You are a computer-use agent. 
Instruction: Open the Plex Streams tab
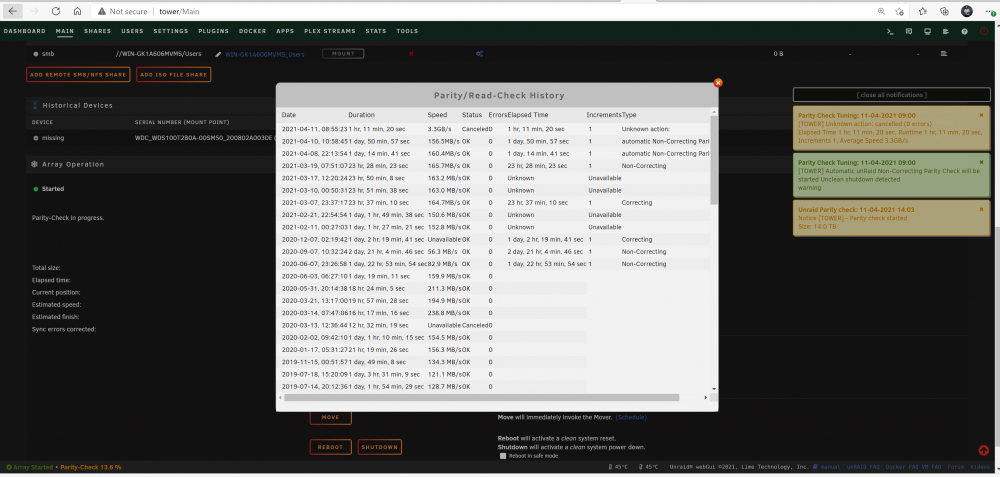pos(330,31)
